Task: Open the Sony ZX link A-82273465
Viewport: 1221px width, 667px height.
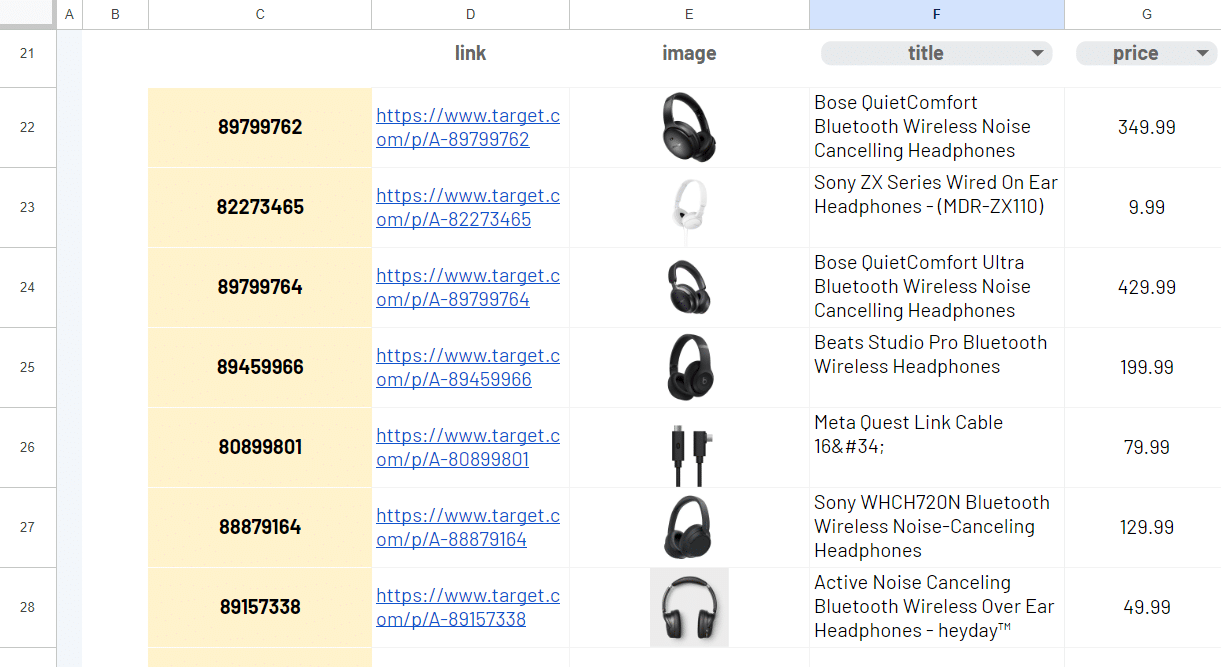Action: point(467,207)
